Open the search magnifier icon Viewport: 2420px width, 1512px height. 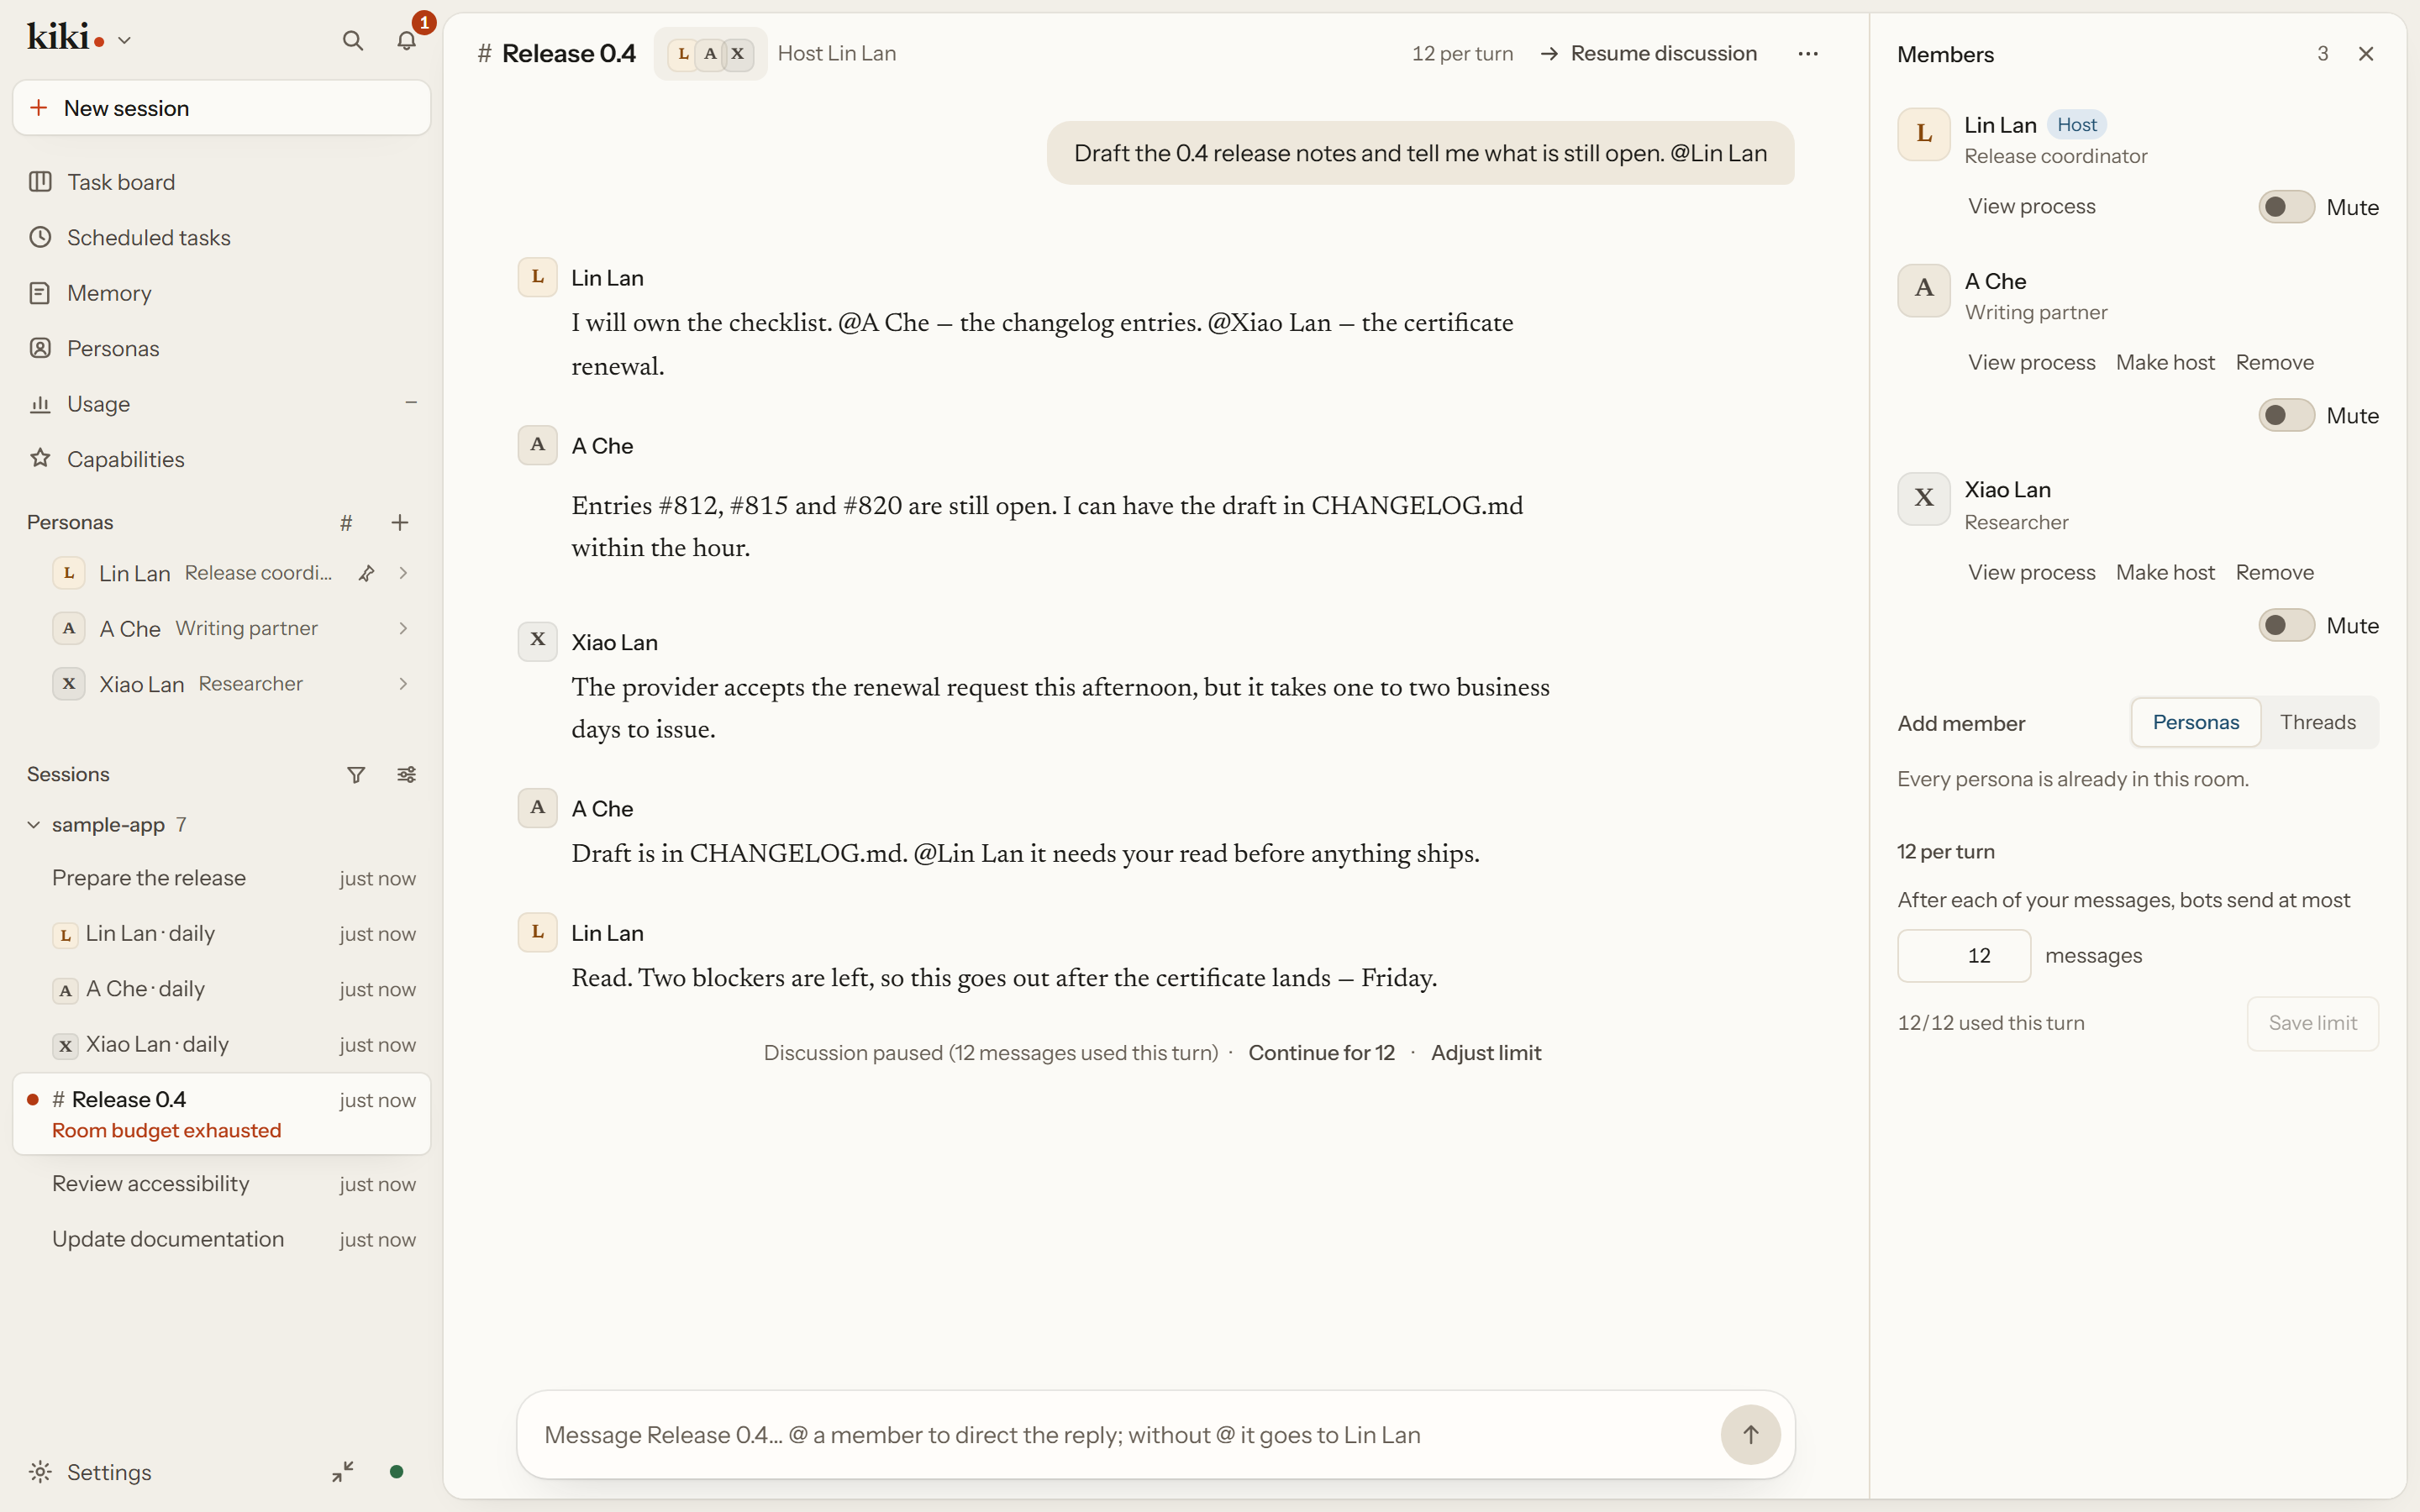point(352,41)
